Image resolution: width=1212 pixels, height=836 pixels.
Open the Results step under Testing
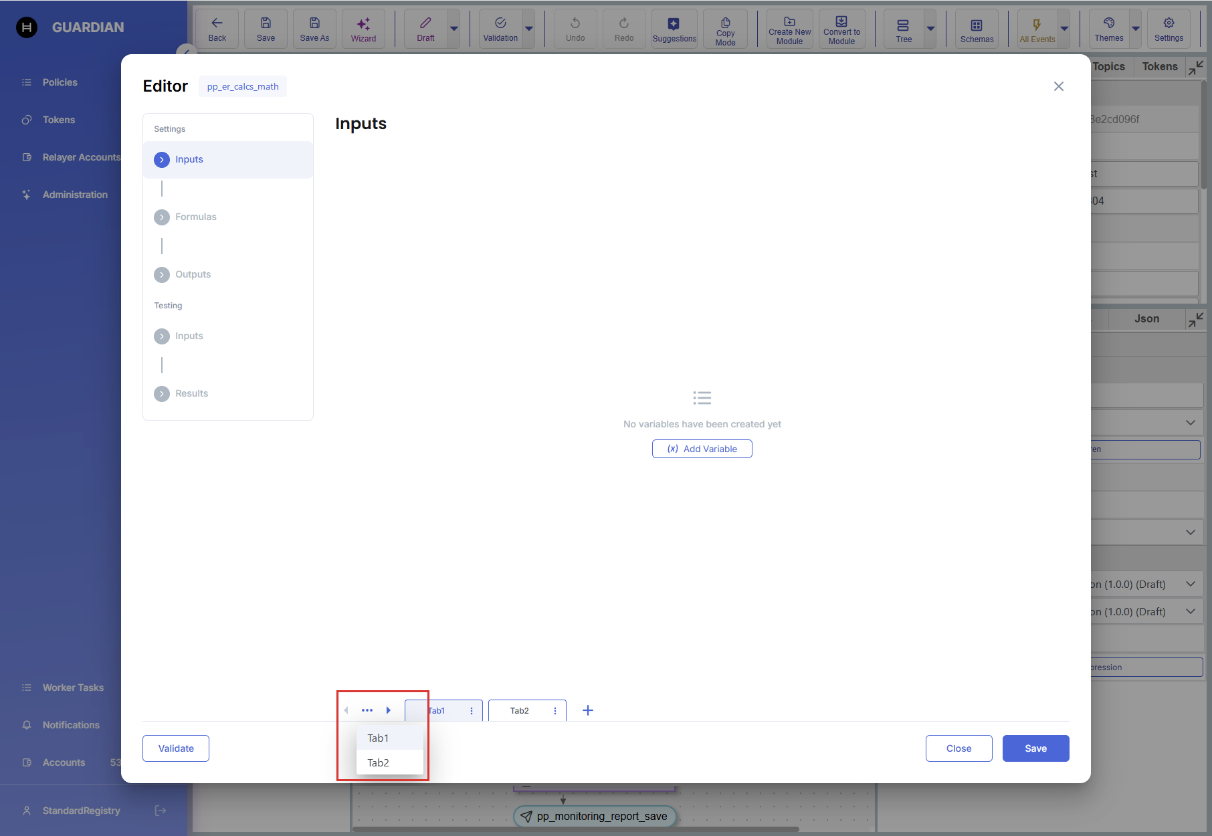pyautogui.click(x=191, y=394)
